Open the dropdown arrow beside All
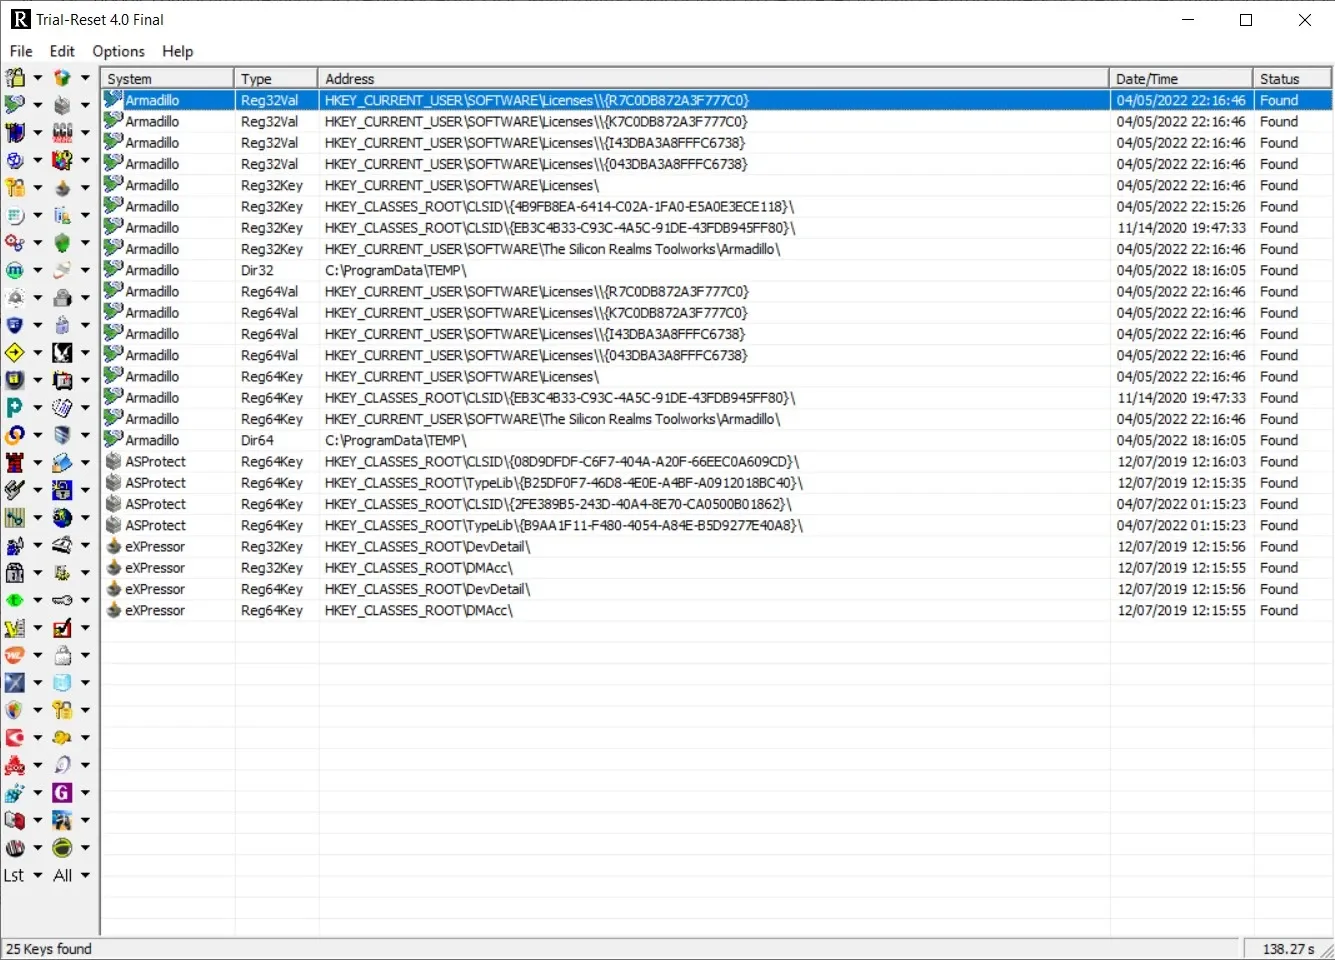The height and width of the screenshot is (960, 1335). point(85,876)
